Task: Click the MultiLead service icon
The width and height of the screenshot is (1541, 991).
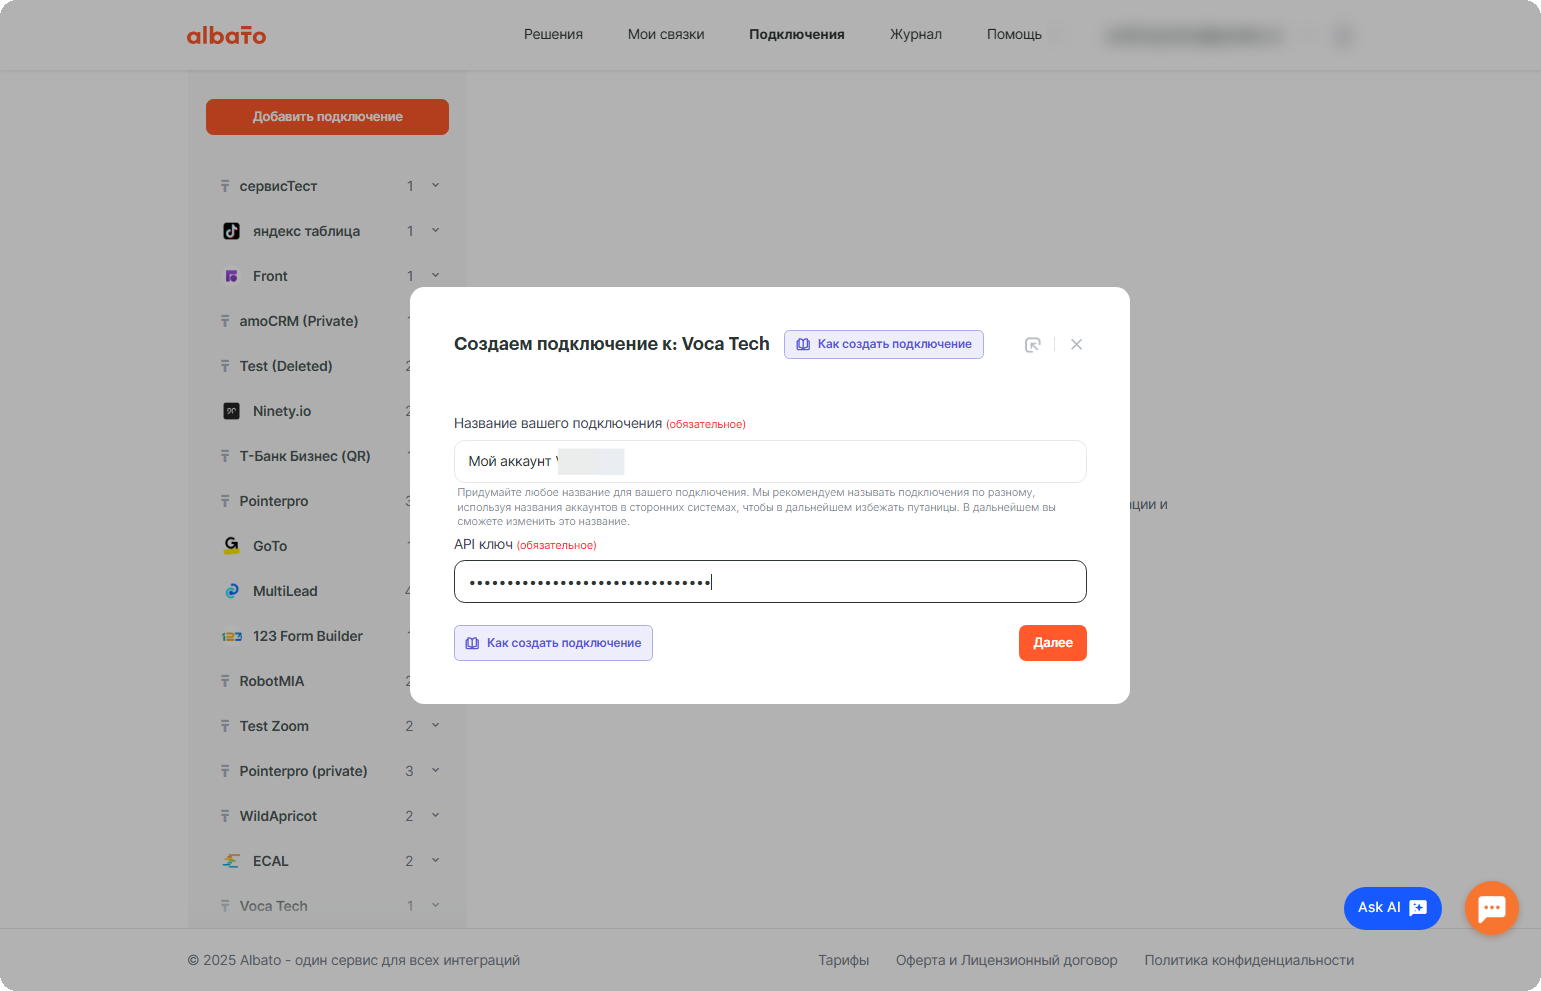Action: coord(230,590)
